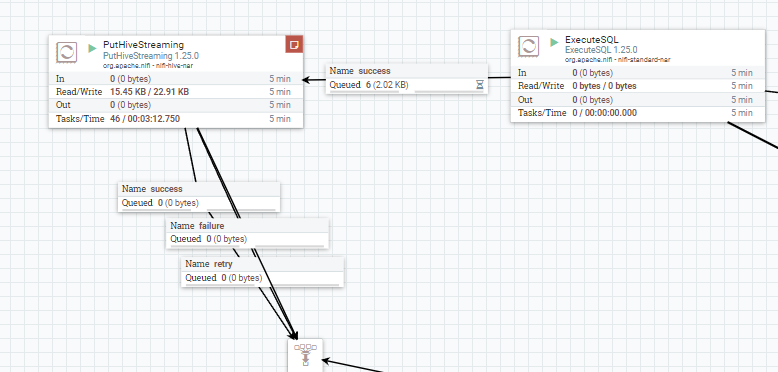This screenshot has height=372, width=778.
Task: Click 'Queued 0 (0 bytes)' under the retry label
Action: (223, 278)
